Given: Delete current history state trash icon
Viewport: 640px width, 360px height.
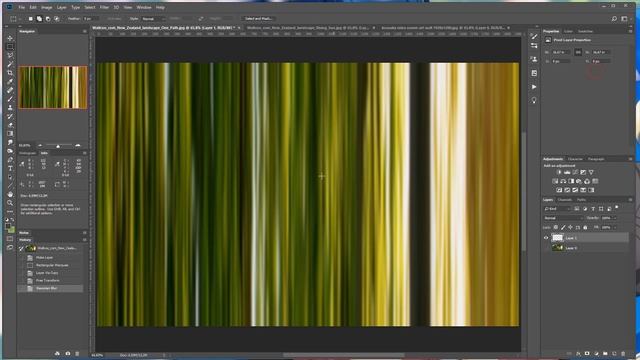Looking at the screenshot, I should pos(77,353).
